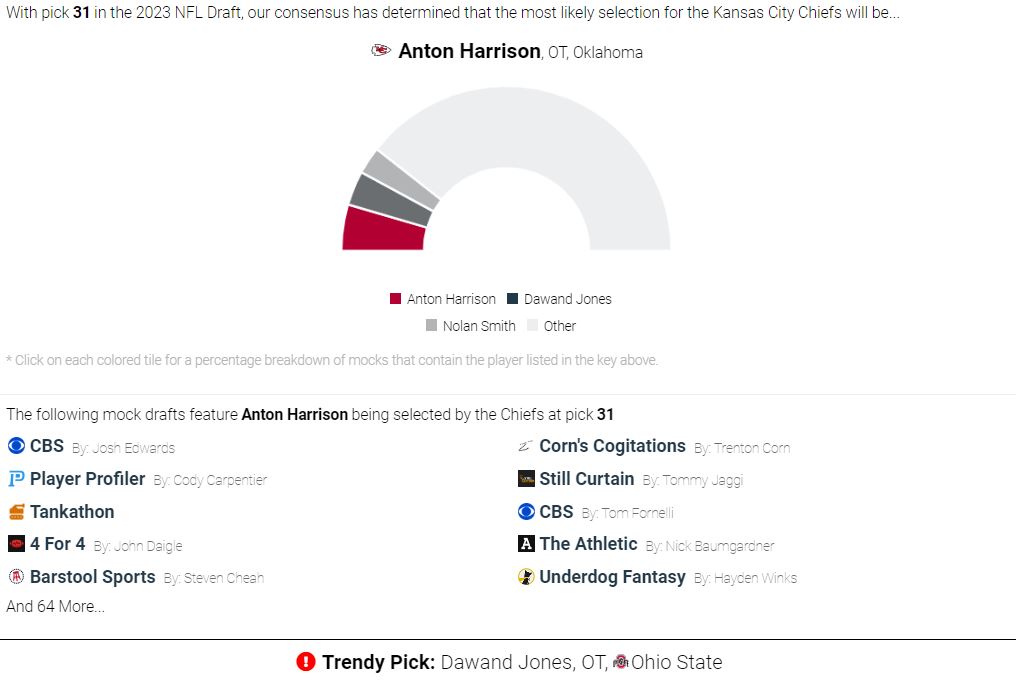Open Corn's Cogitations mock draft link
The width and height of the screenshot is (1016, 686).
click(x=612, y=446)
